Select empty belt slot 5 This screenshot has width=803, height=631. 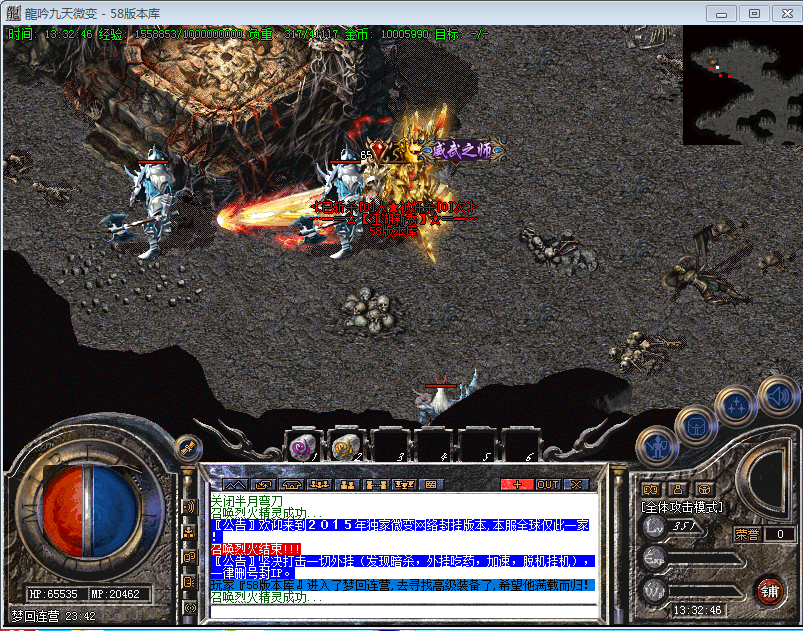pos(476,447)
